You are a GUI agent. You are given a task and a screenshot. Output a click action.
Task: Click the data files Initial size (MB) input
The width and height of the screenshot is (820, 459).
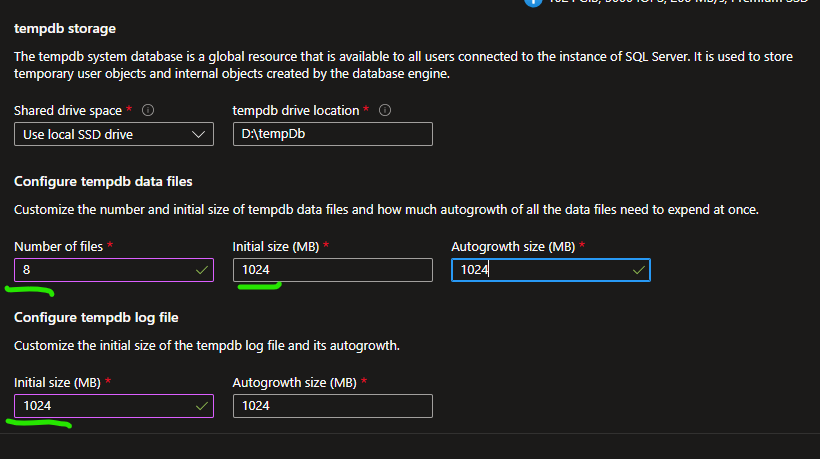click(333, 270)
